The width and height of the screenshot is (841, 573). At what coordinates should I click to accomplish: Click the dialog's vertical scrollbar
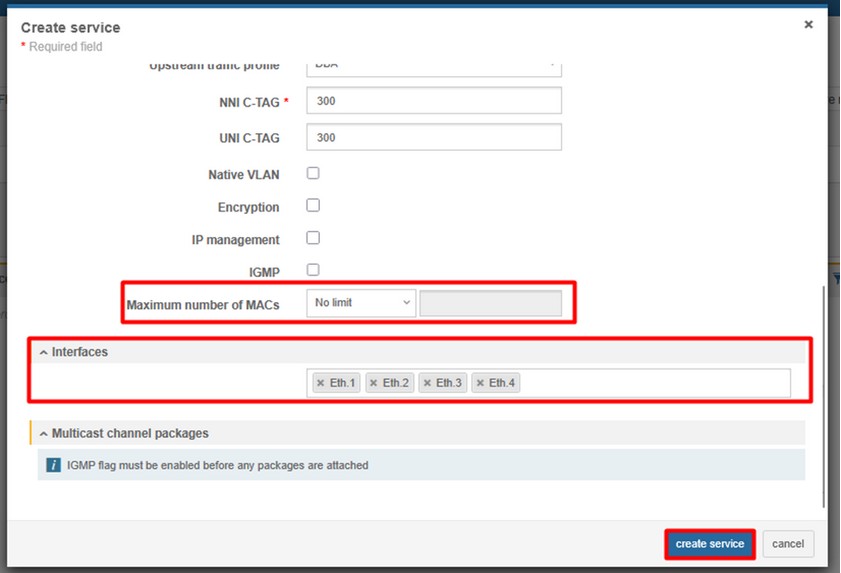tap(824, 400)
